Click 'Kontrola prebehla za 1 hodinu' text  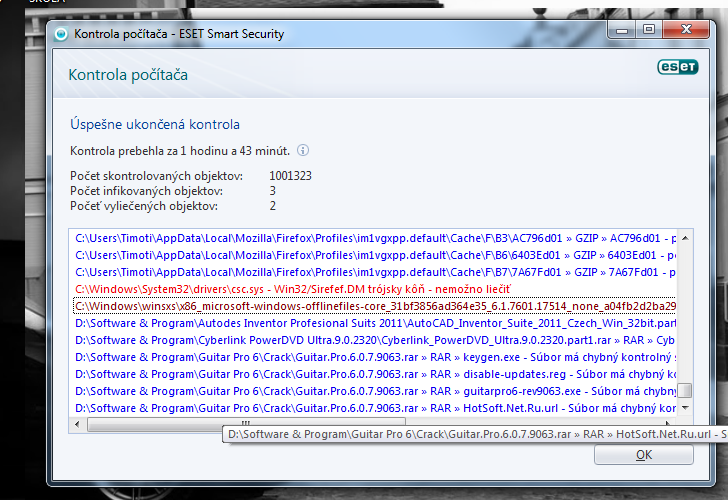180,151
